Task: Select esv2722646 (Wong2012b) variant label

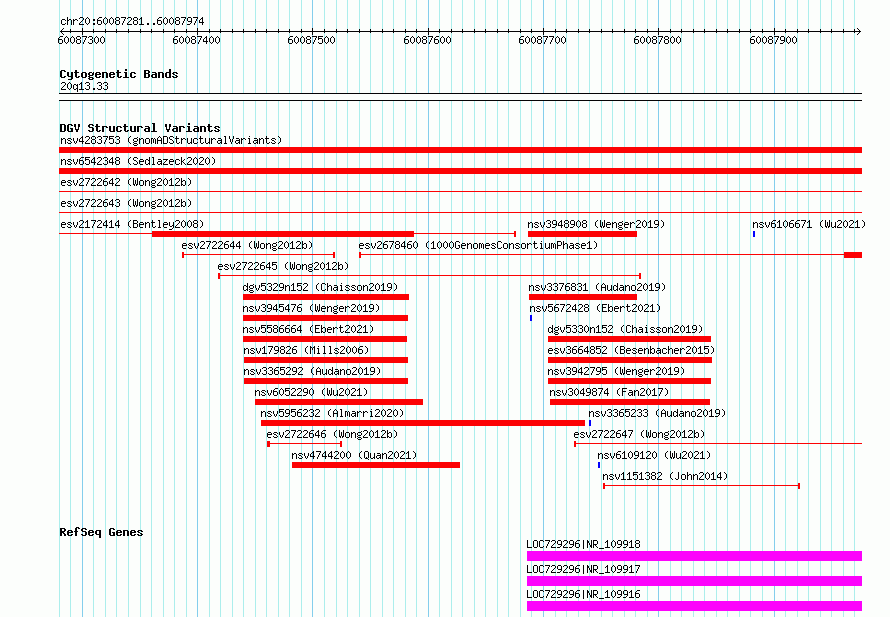Action: point(332,434)
